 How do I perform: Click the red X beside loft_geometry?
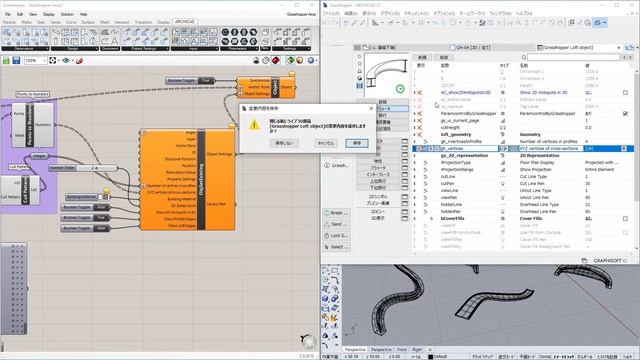(420, 135)
